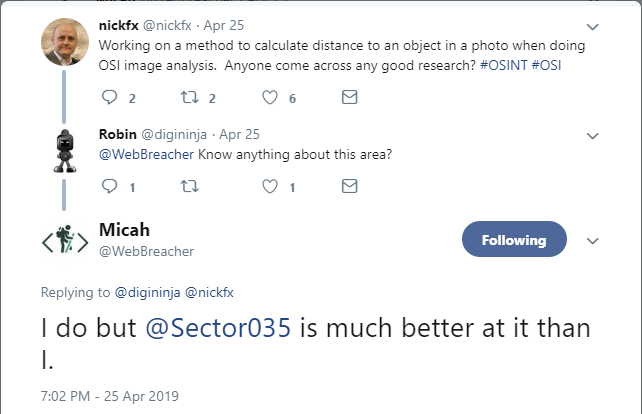The width and height of the screenshot is (642, 414).
Task: Open Micah's hiker avatar profile
Action: [65, 240]
